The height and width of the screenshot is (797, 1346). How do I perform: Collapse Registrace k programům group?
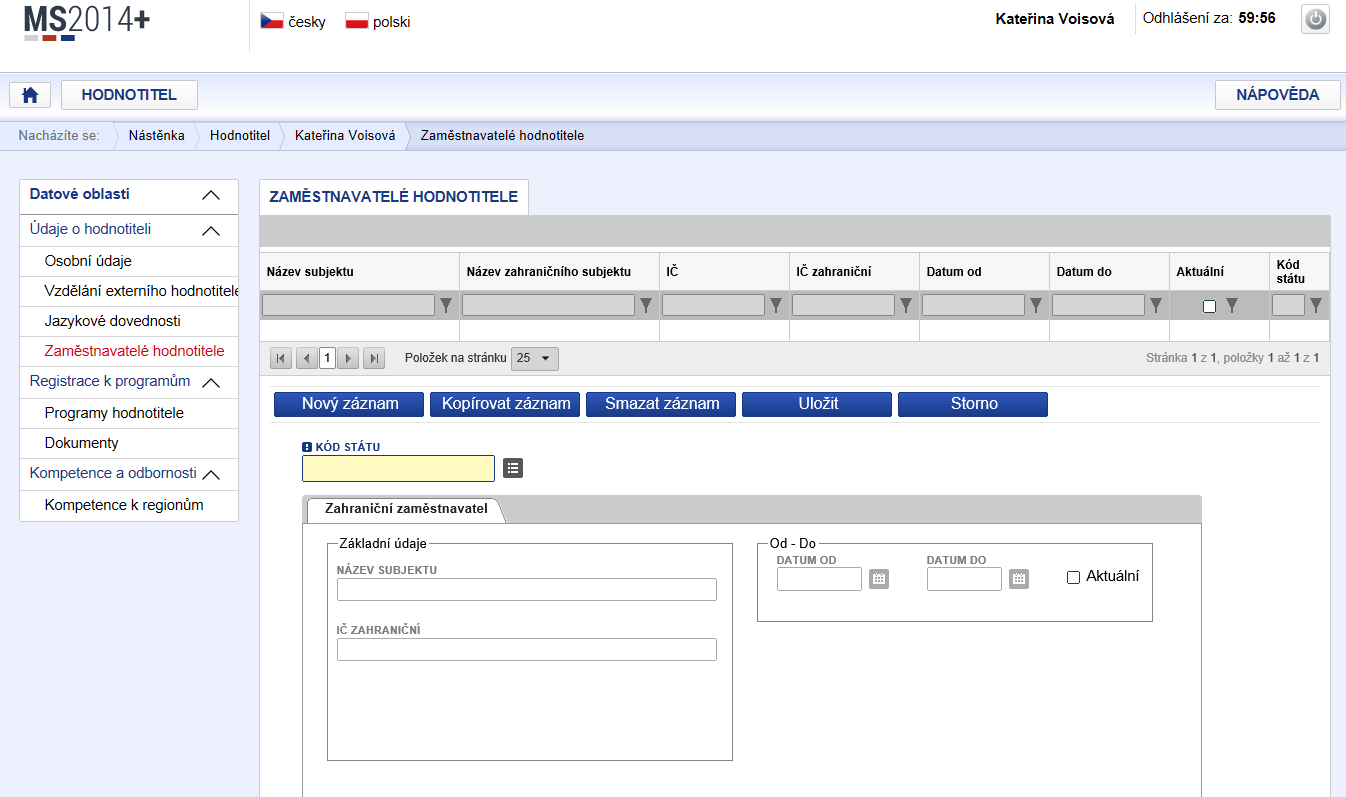(x=210, y=383)
